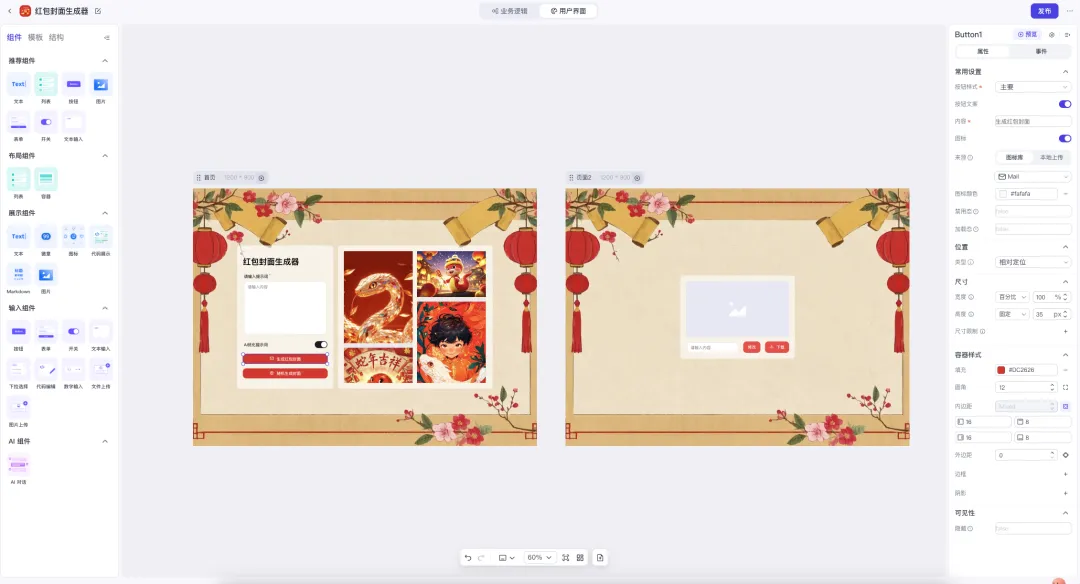
Task: Toggle the mixed padding button for 内边距
Action: (x=1066, y=406)
